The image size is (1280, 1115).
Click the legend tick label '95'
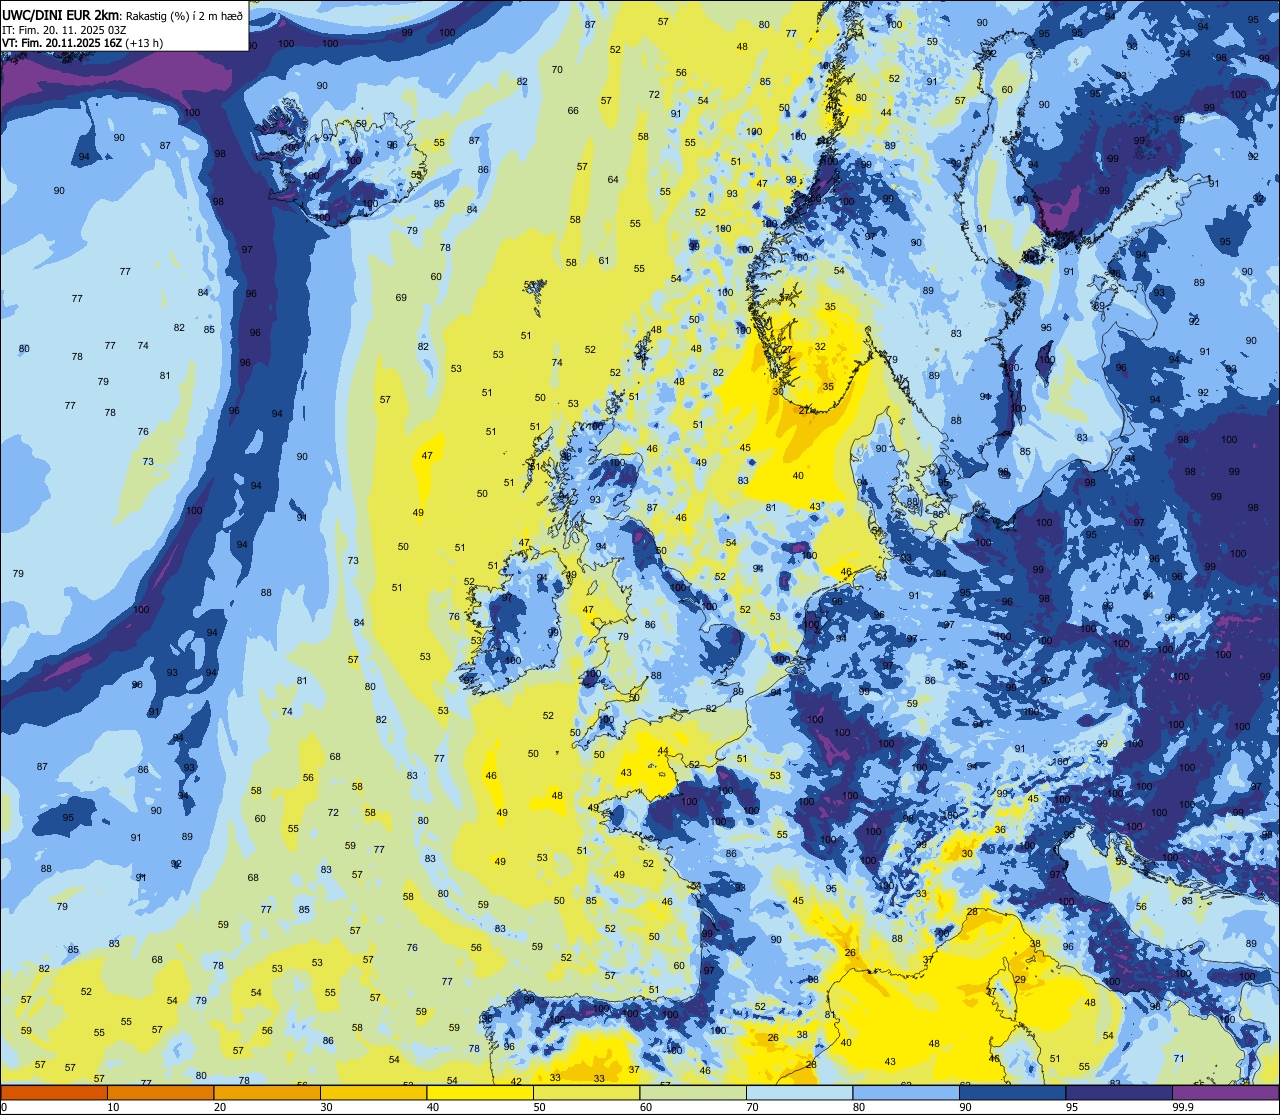[x=1072, y=1107]
